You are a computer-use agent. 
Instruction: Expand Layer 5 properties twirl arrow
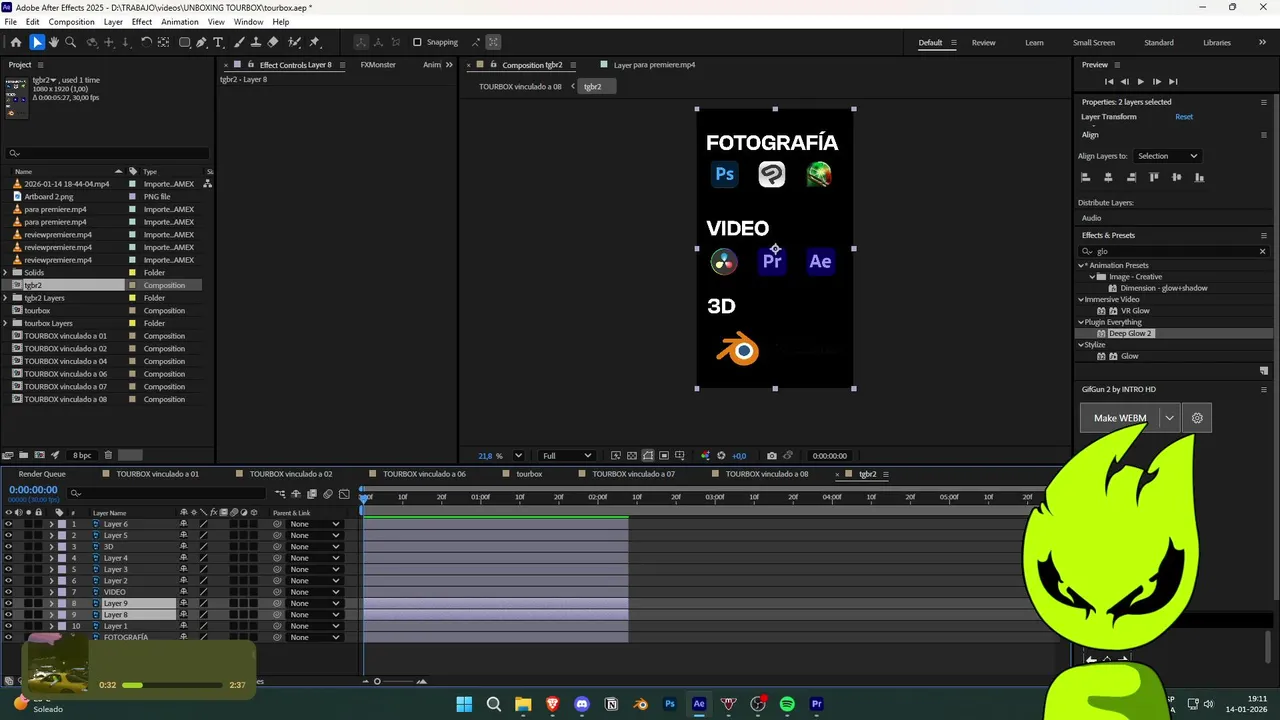(x=51, y=535)
